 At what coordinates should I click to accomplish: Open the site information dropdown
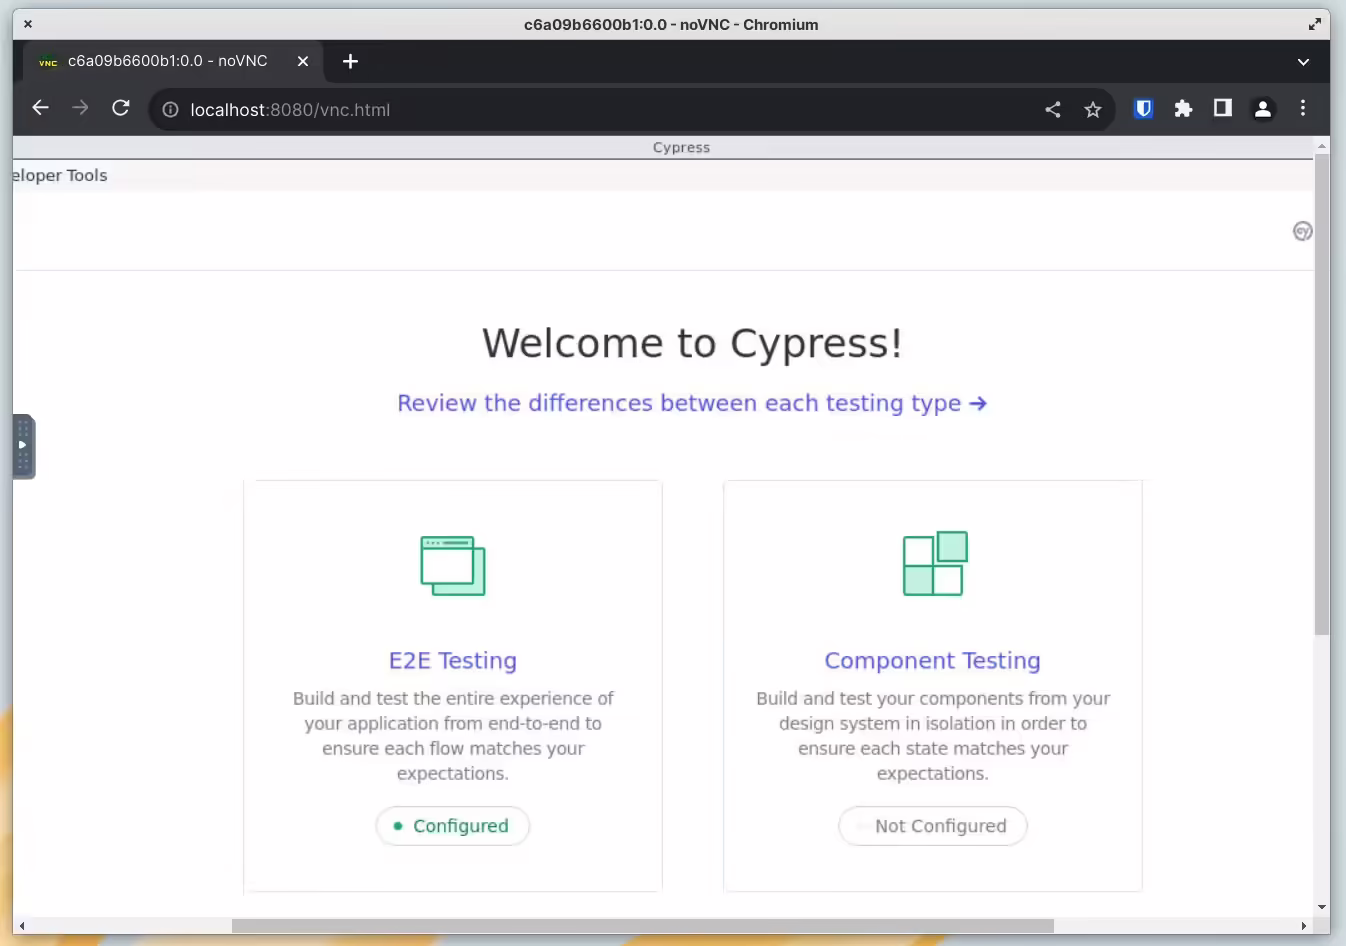170,110
